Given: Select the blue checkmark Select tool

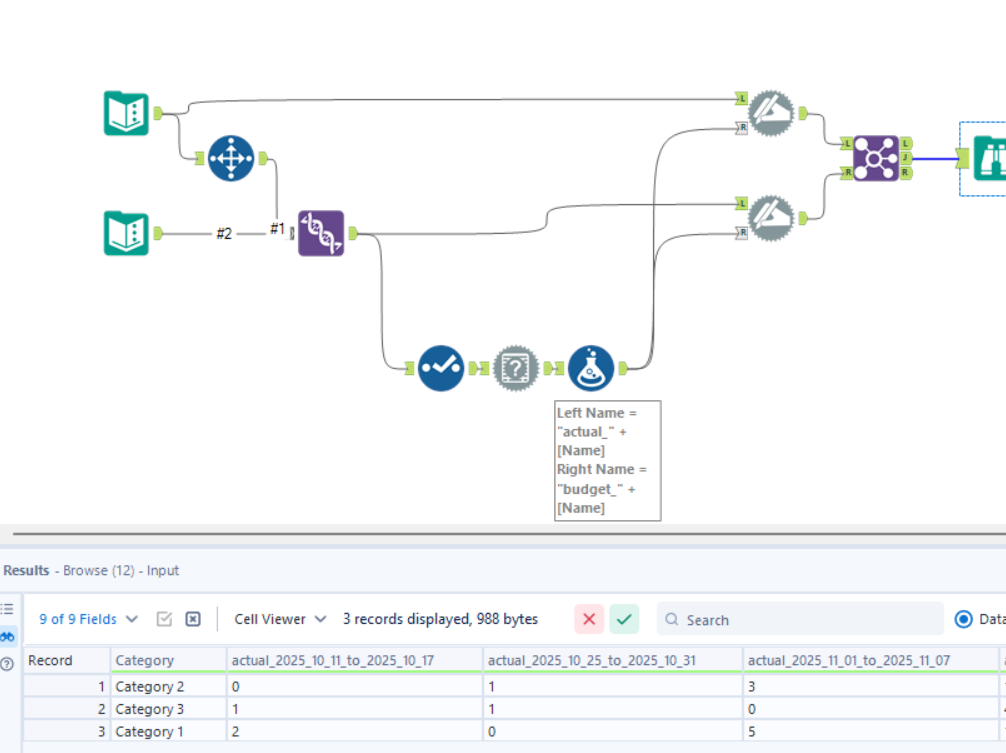Looking at the screenshot, I should tap(440, 368).
